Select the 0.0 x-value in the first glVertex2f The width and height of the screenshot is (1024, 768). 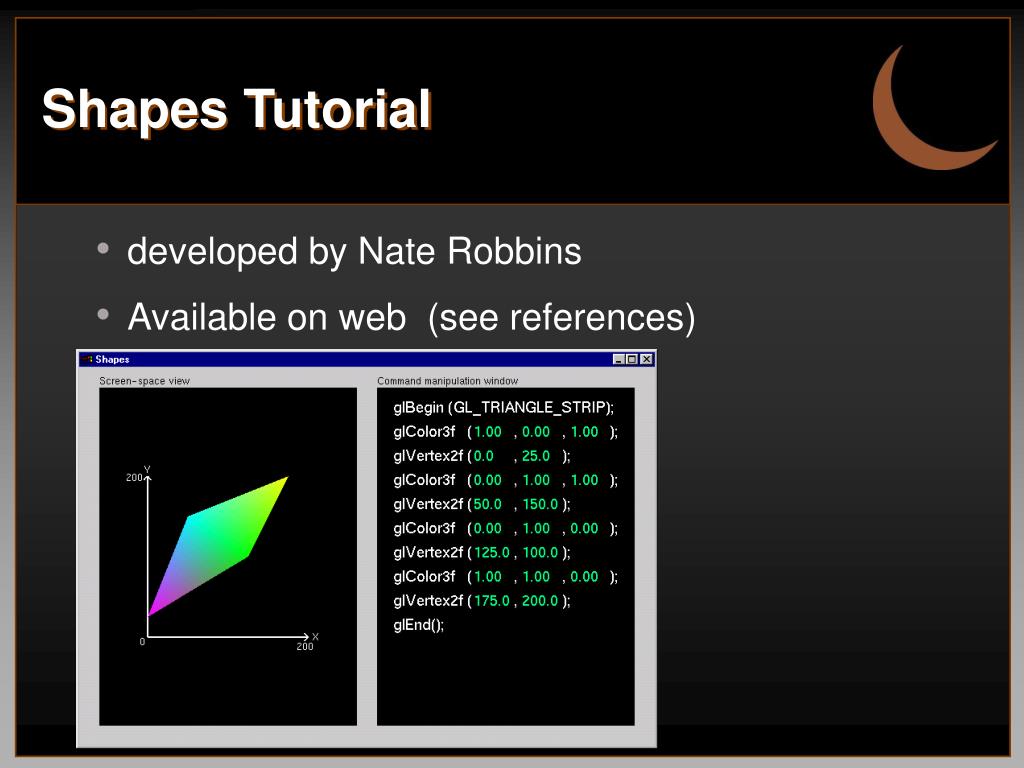483,456
